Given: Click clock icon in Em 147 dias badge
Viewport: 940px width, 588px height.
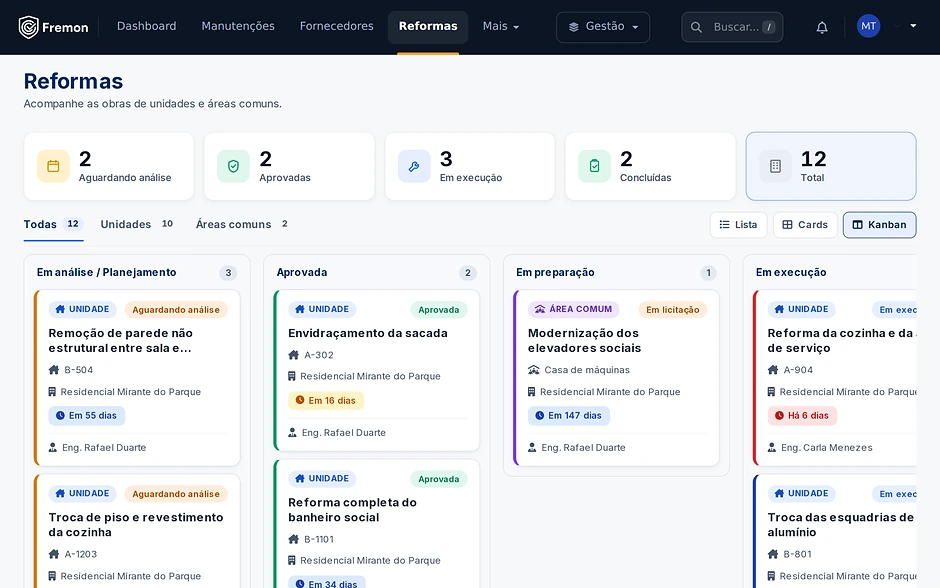Looking at the screenshot, I should point(540,415).
